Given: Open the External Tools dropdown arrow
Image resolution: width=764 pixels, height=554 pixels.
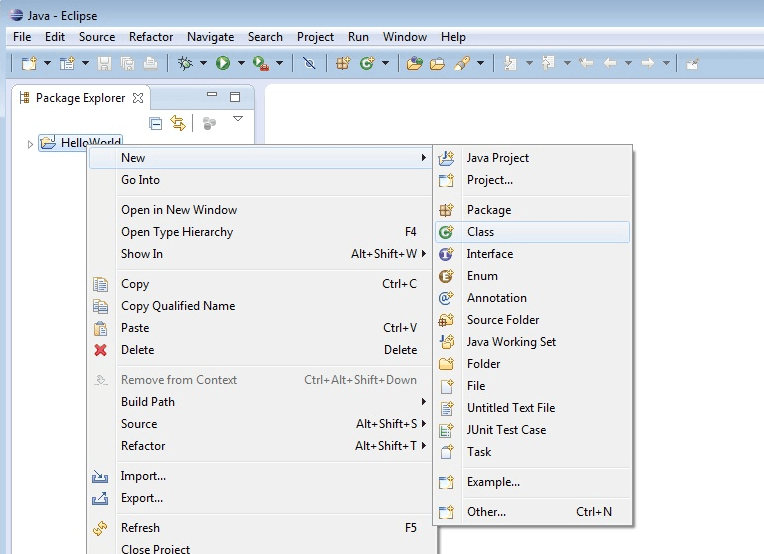Looking at the screenshot, I should [279, 63].
